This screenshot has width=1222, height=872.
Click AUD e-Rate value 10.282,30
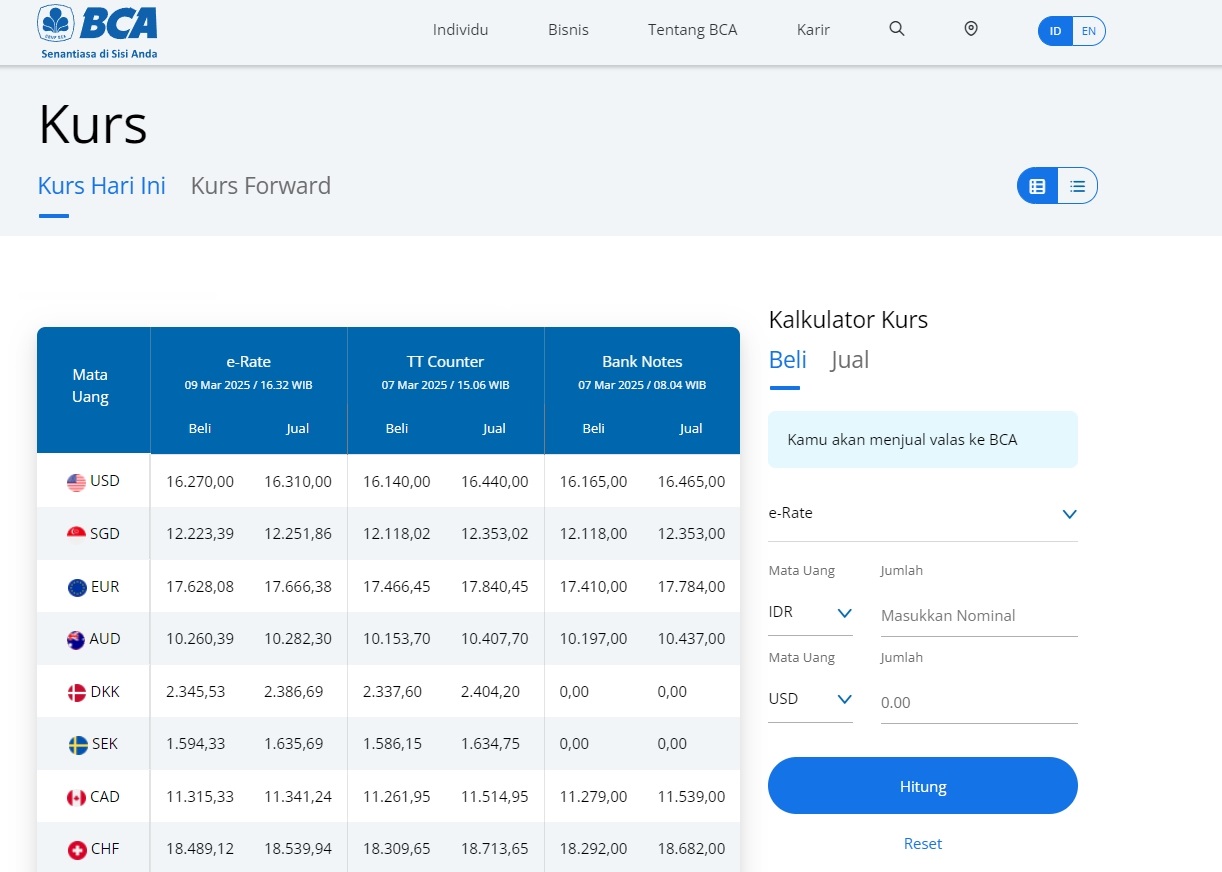[298, 639]
